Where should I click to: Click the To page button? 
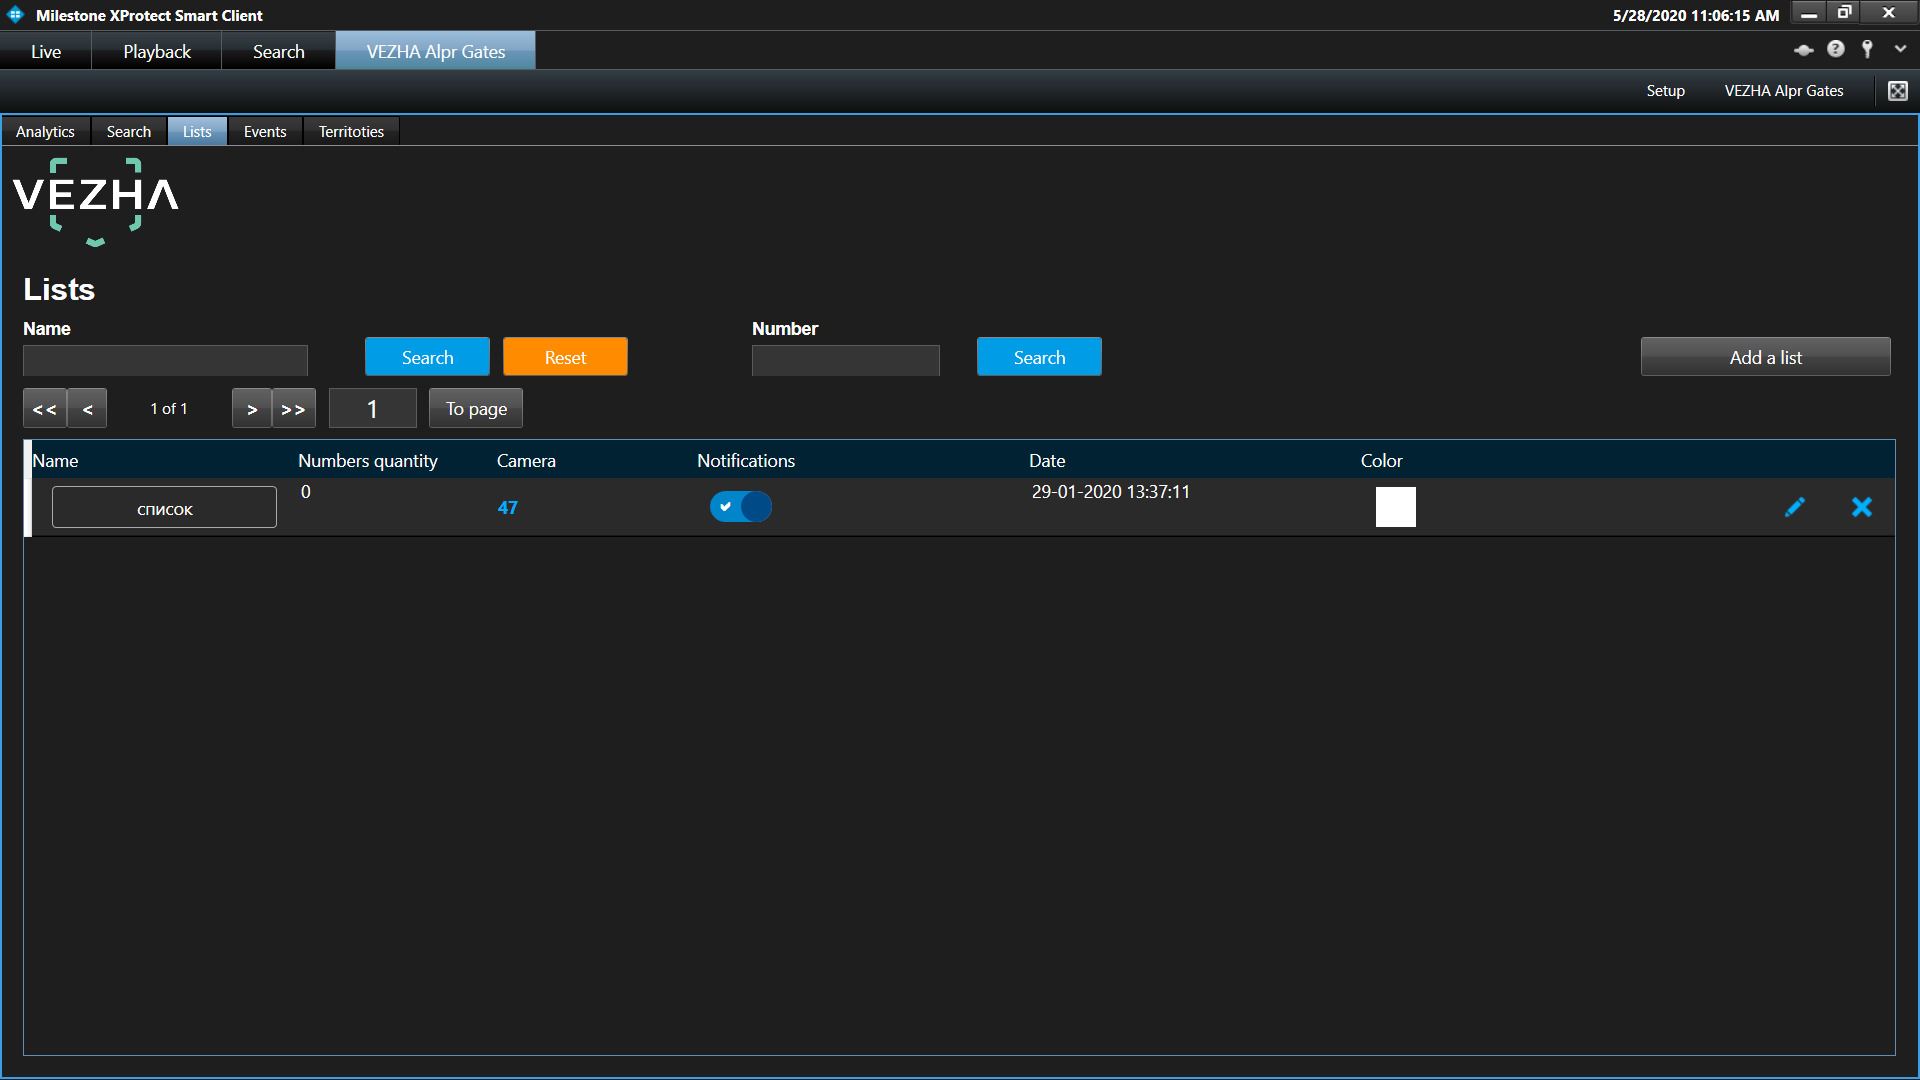pos(476,408)
